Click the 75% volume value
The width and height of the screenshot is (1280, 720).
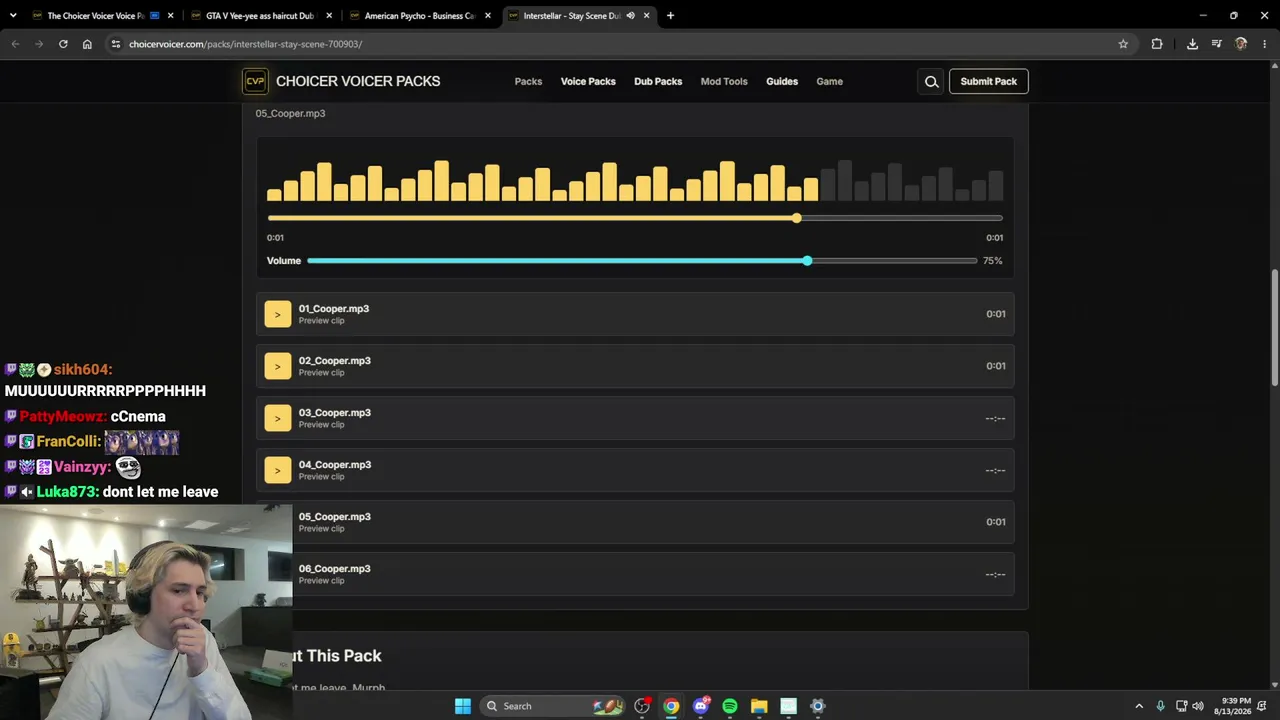click(x=992, y=261)
